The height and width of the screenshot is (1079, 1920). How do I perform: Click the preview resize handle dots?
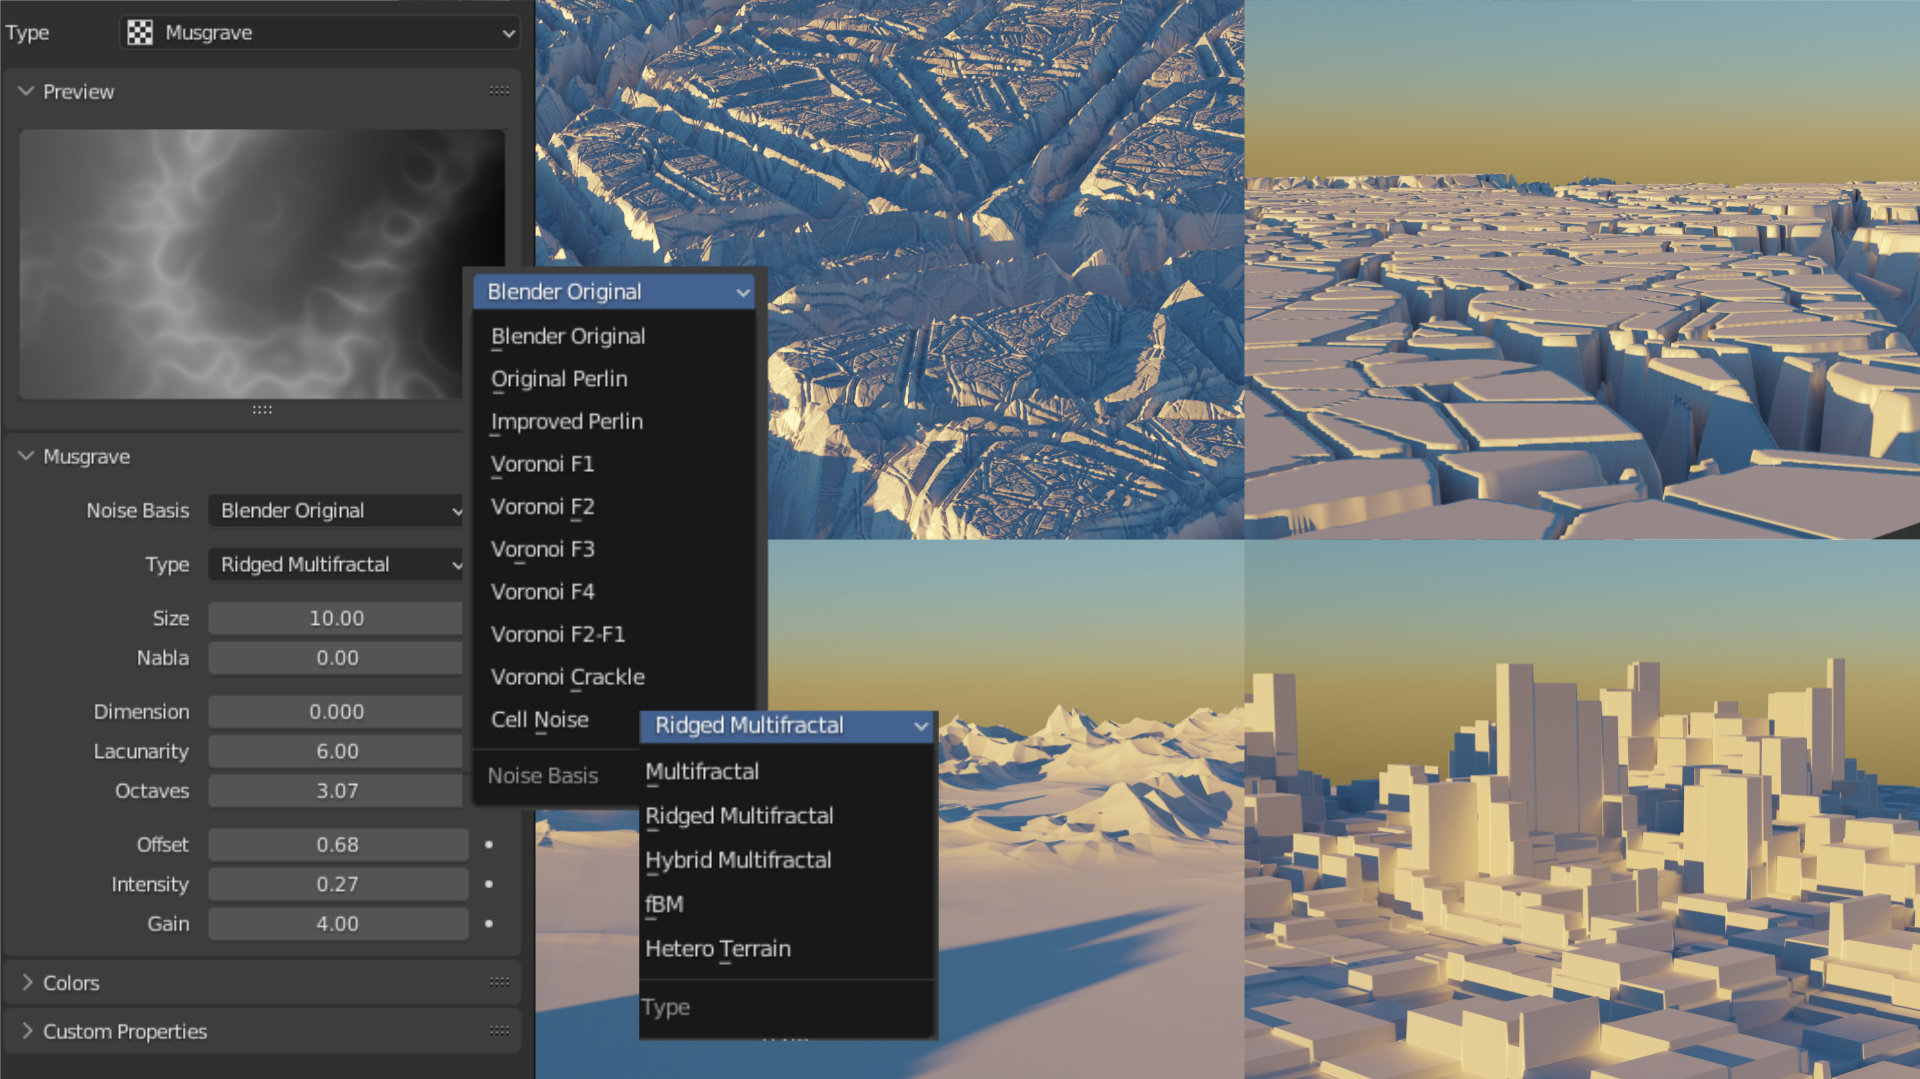262,409
